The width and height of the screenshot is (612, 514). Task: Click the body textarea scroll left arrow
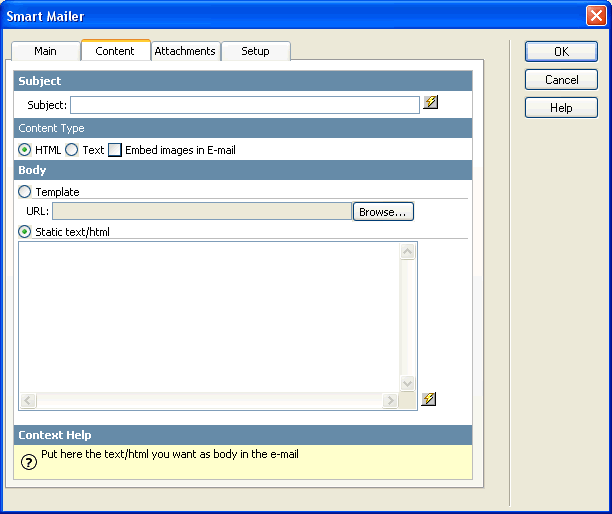pyautogui.click(x=28, y=400)
